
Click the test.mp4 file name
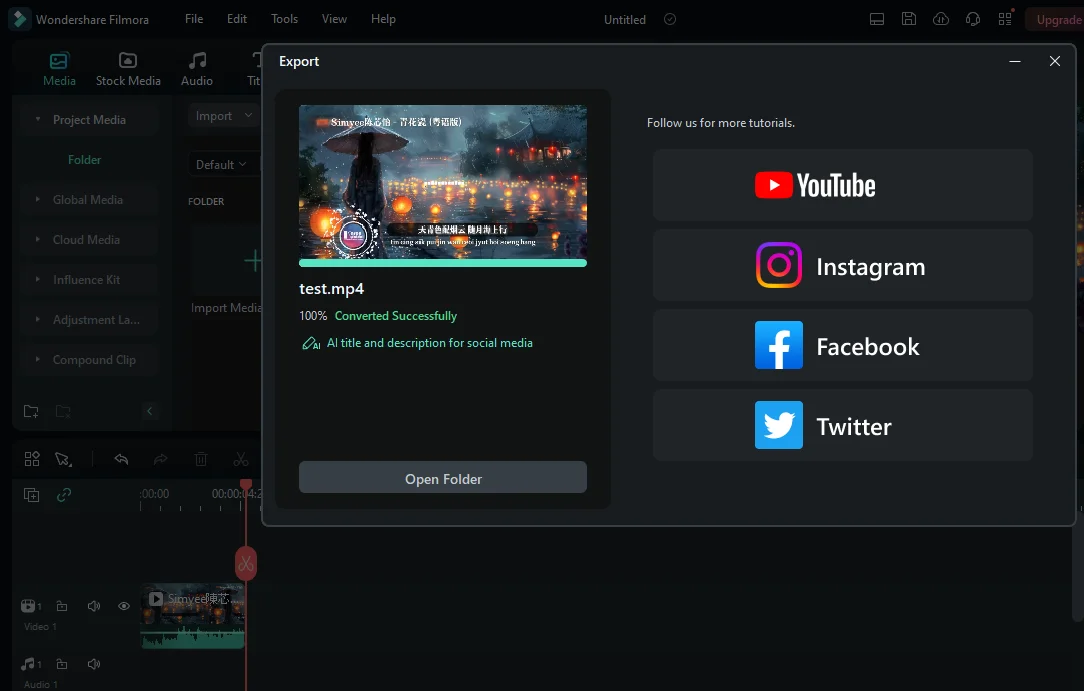pos(332,289)
